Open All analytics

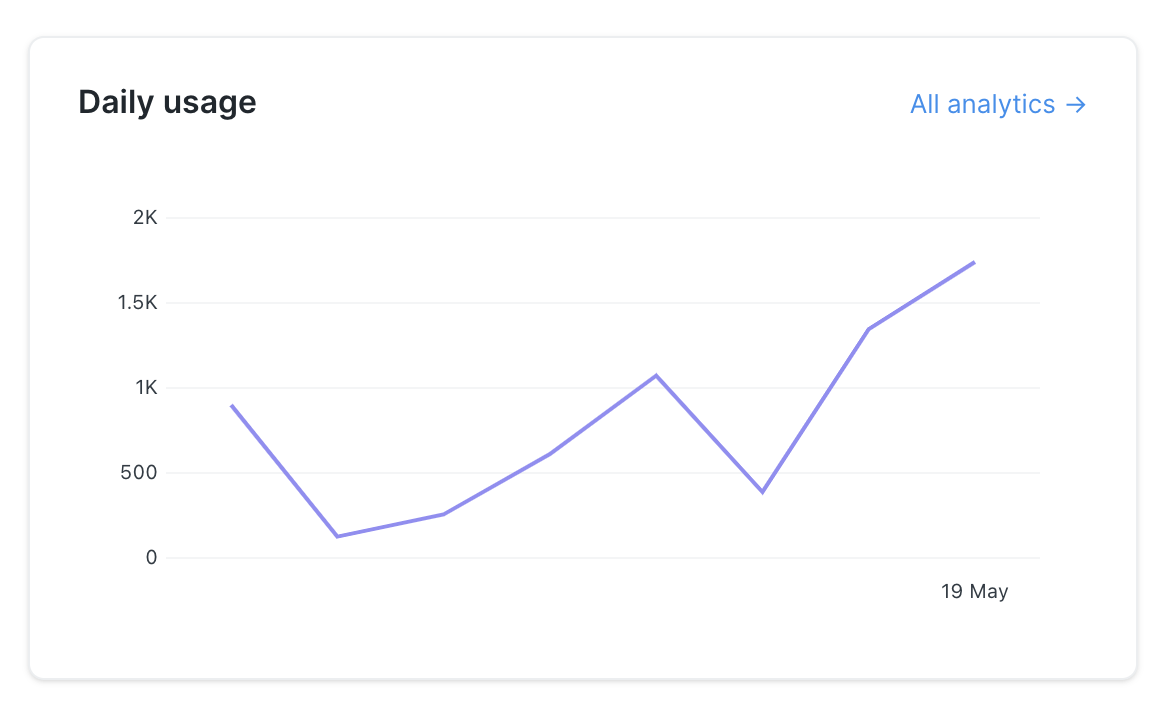pos(982,104)
